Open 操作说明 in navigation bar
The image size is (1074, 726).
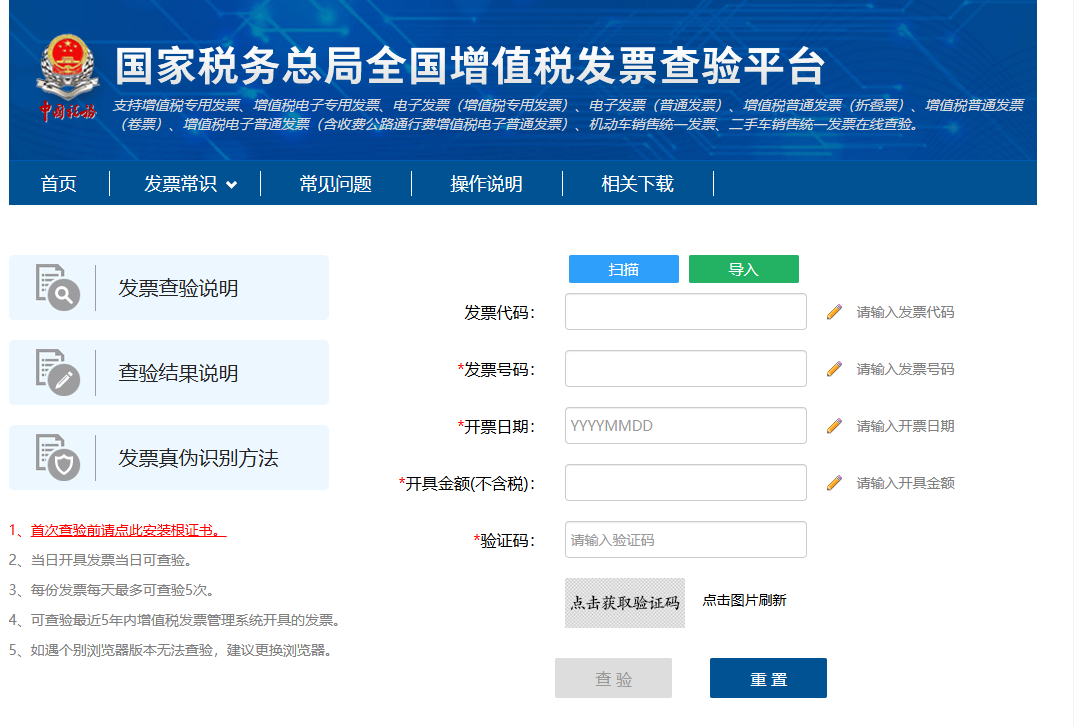pos(486,184)
